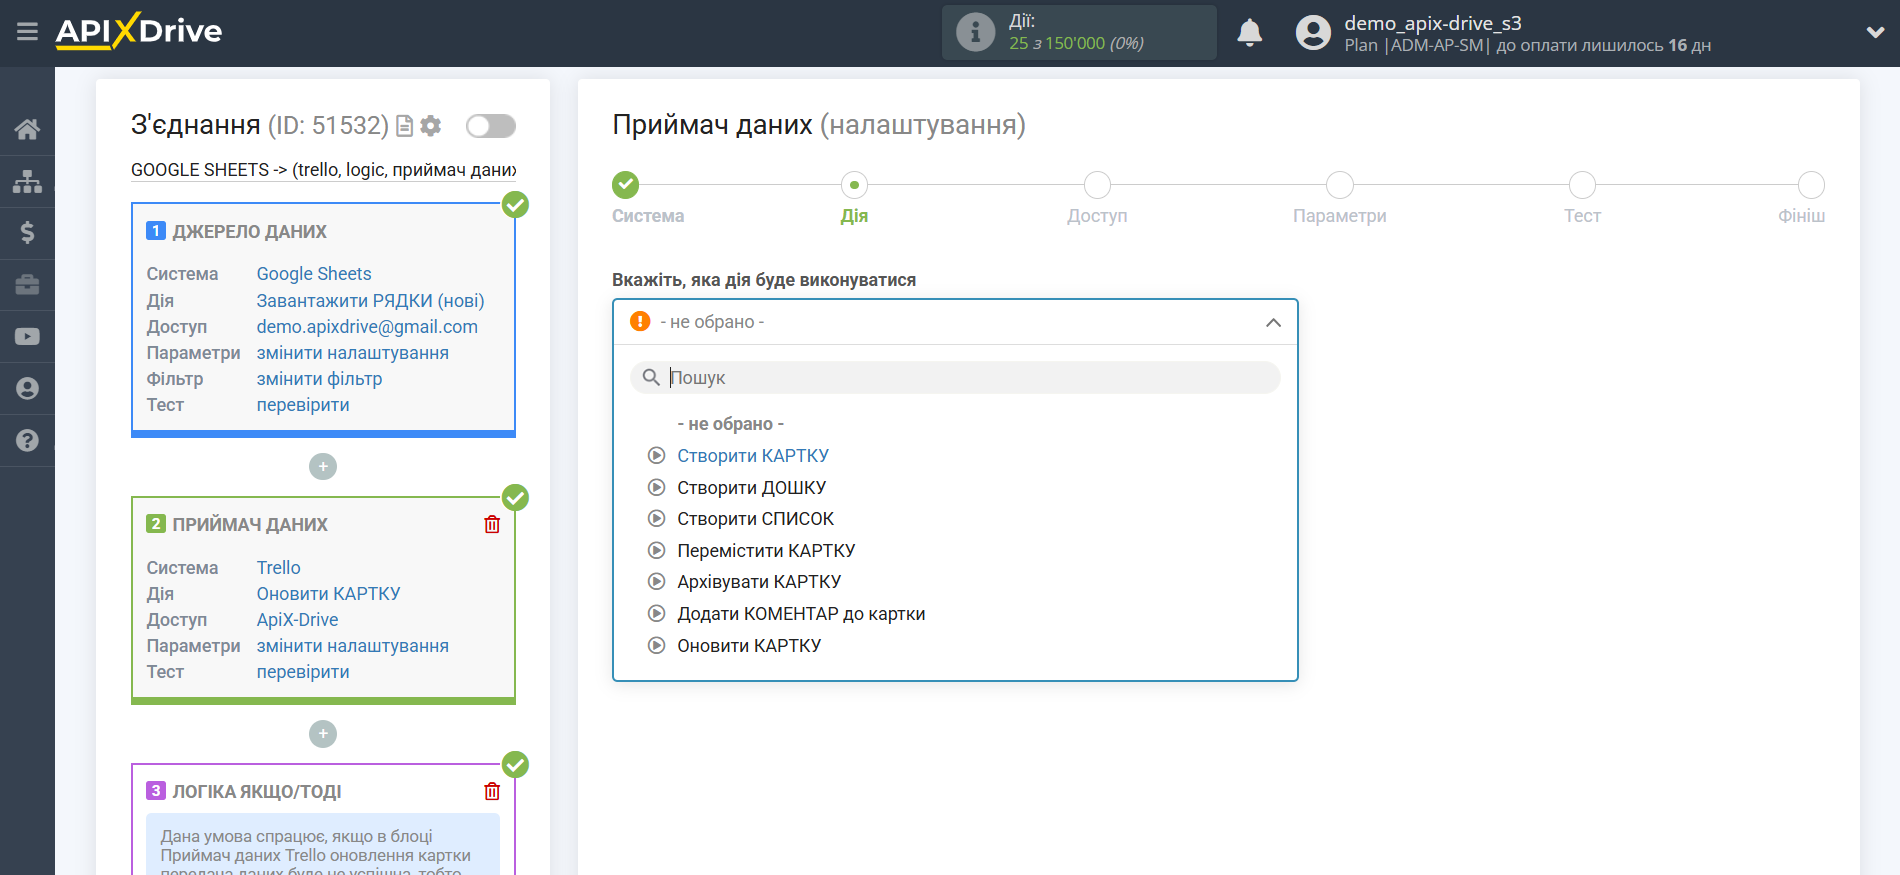Screen dimensions: 1900x875
Task: Open the hamburger menu
Action: click(x=27, y=32)
